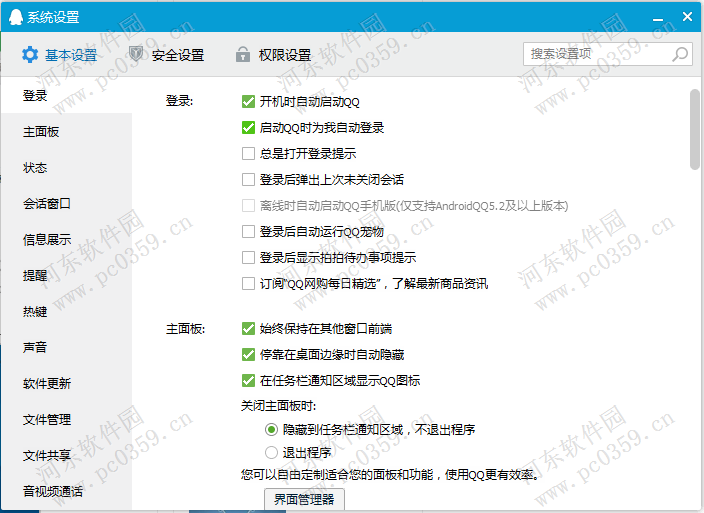Click the 主面板: section heading

[x=185, y=329]
